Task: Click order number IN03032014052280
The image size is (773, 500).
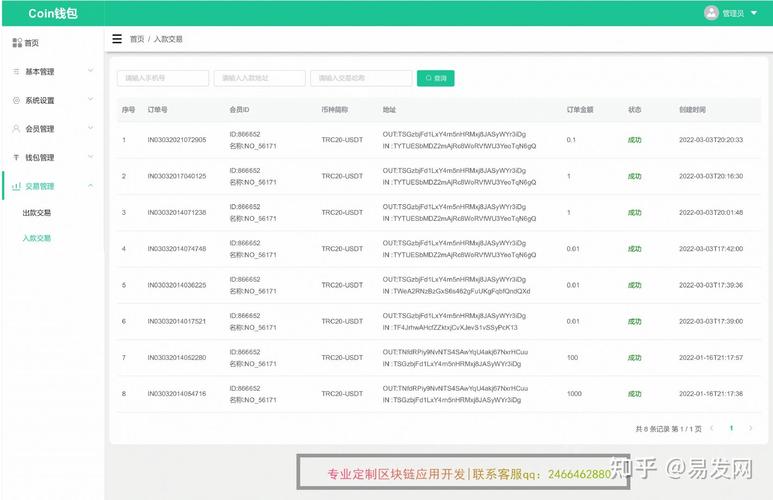Action: [x=177, y=357]
